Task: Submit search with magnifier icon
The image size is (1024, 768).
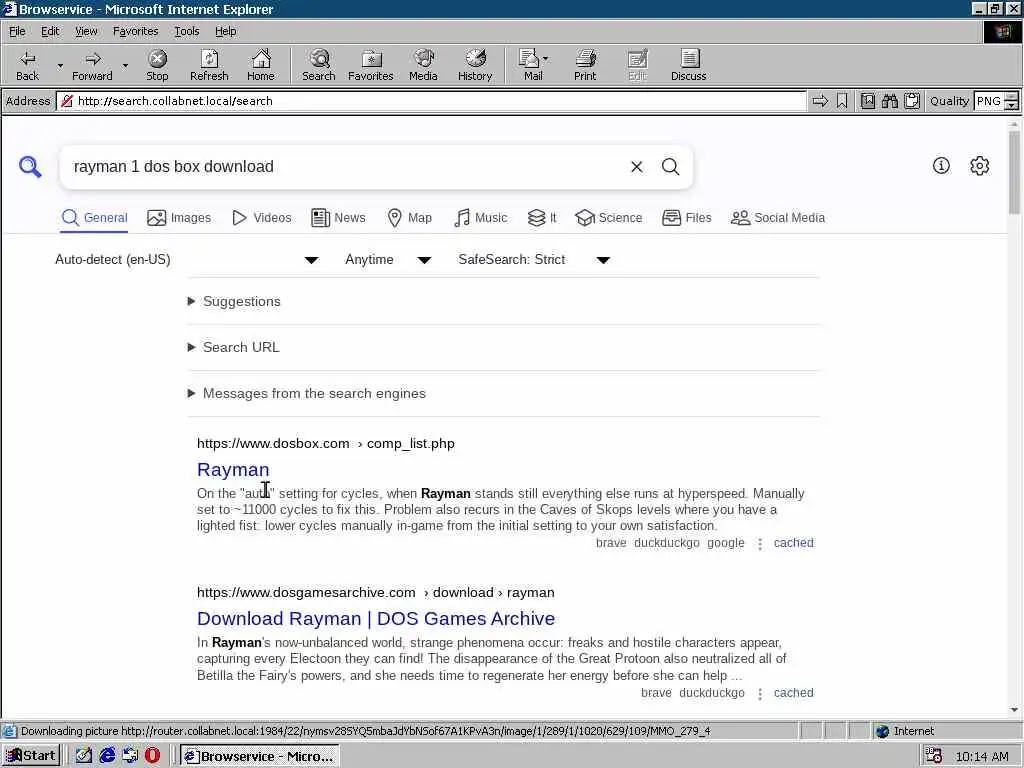Action: 671,167
